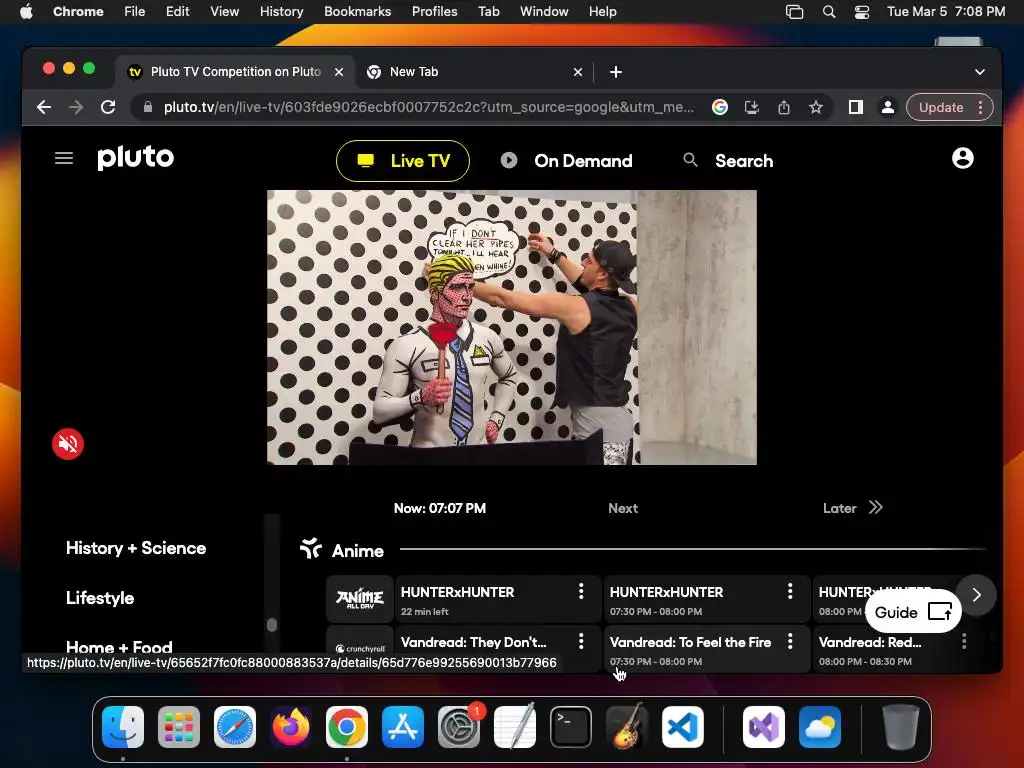This screenshot has width=1024, height=768.
Task: Open GarageBand from the Dock
Action: click(x=627, y=727)
